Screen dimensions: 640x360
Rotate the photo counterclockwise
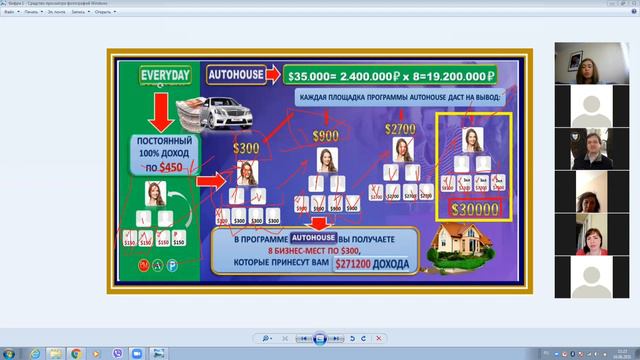353,338
